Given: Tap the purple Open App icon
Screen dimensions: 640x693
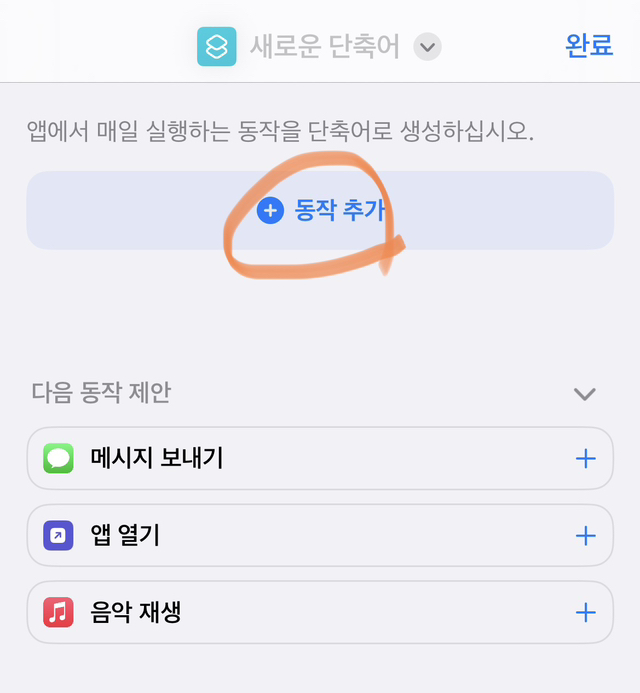Looking at the screenshot, I should (58, 535).
